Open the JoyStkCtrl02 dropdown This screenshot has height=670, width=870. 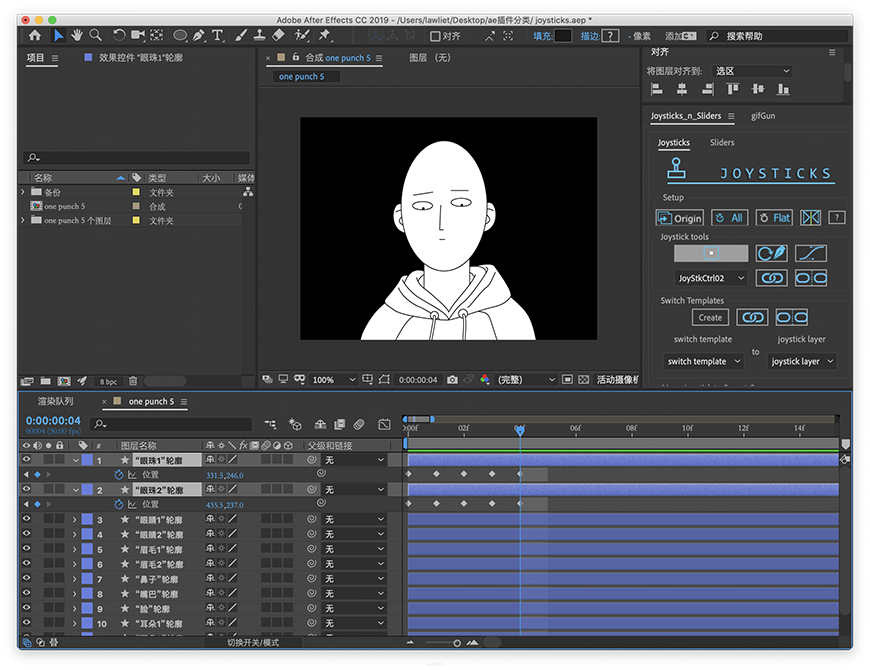tap(711, 279)
